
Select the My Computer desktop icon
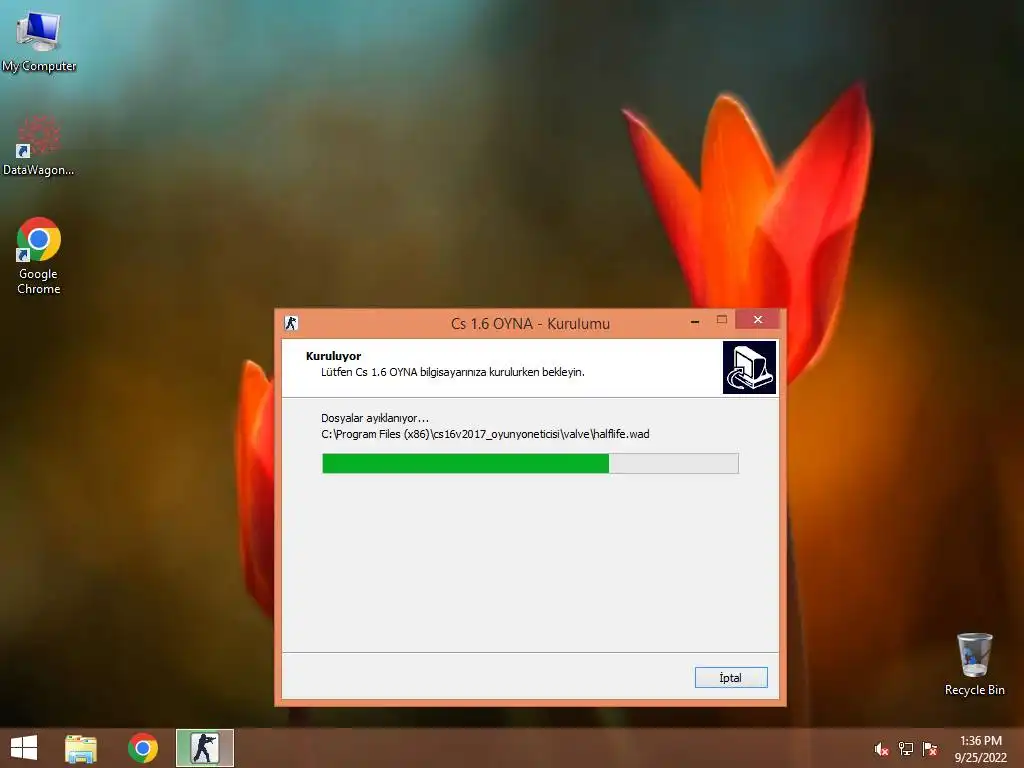coord(39,41)
